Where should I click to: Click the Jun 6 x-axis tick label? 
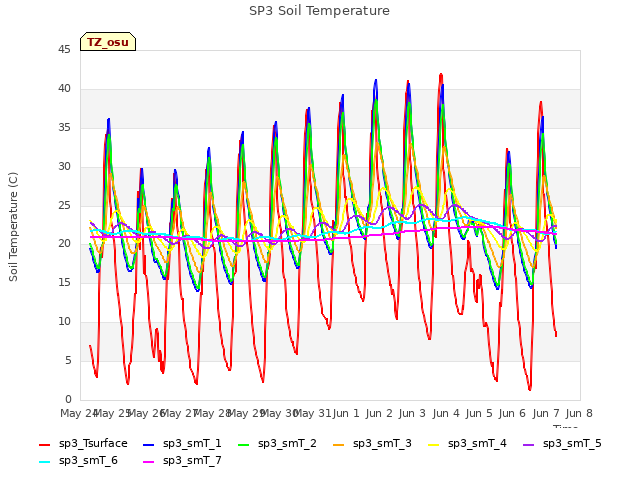click(x=512, y=414)
